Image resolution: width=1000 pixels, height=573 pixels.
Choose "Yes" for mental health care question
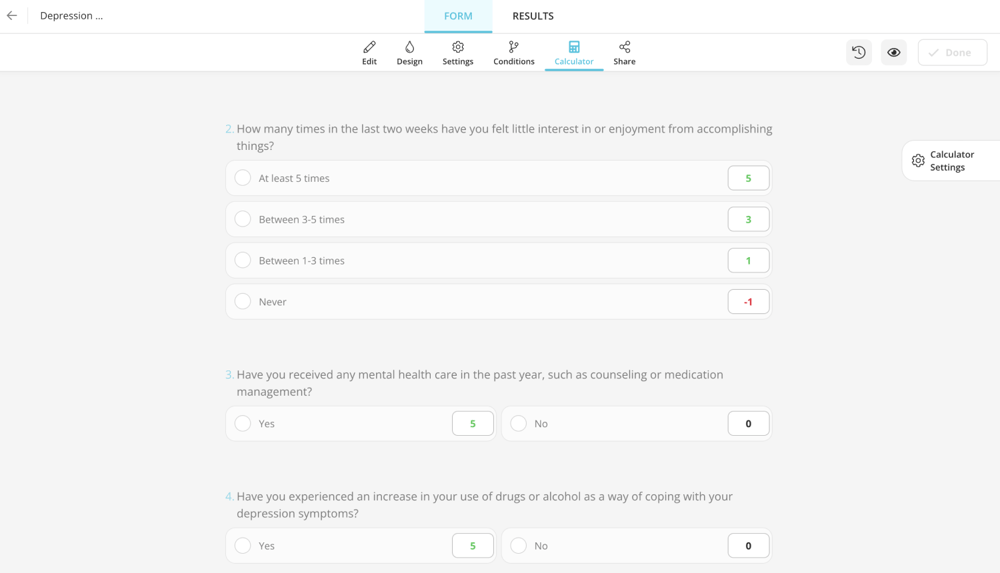coord(243,423)
